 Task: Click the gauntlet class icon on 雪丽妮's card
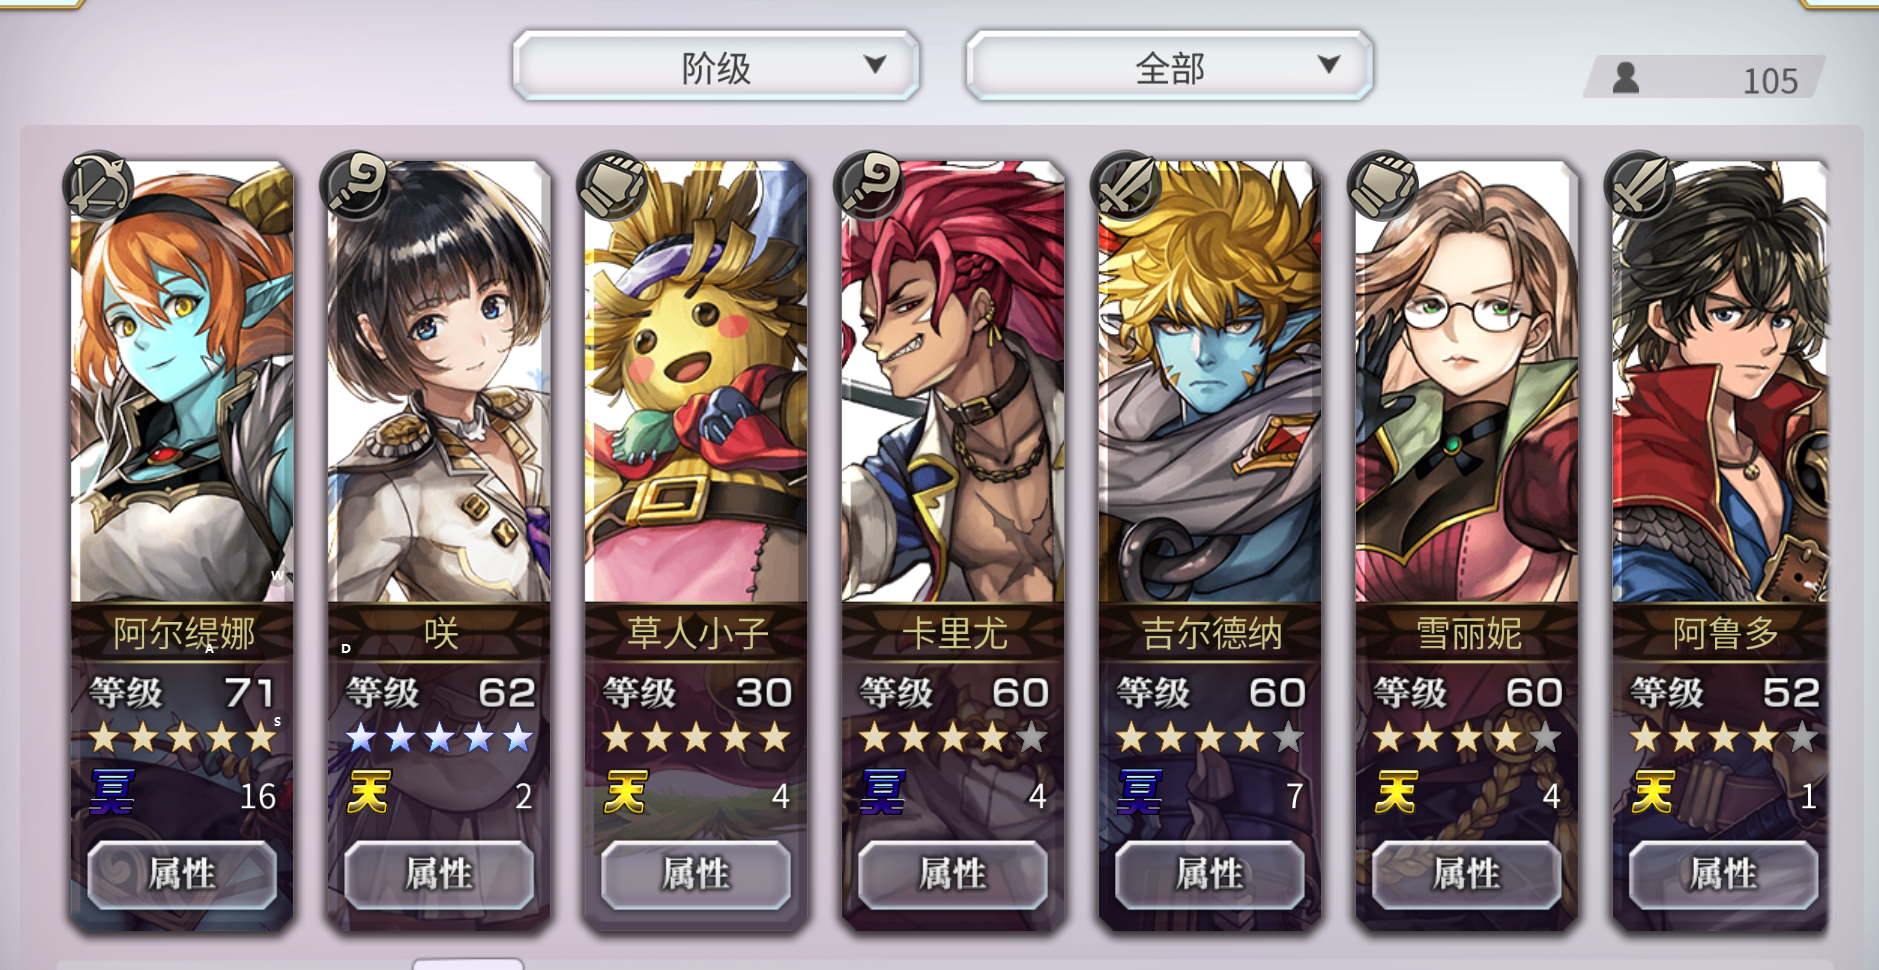(x=1383, y=185)
